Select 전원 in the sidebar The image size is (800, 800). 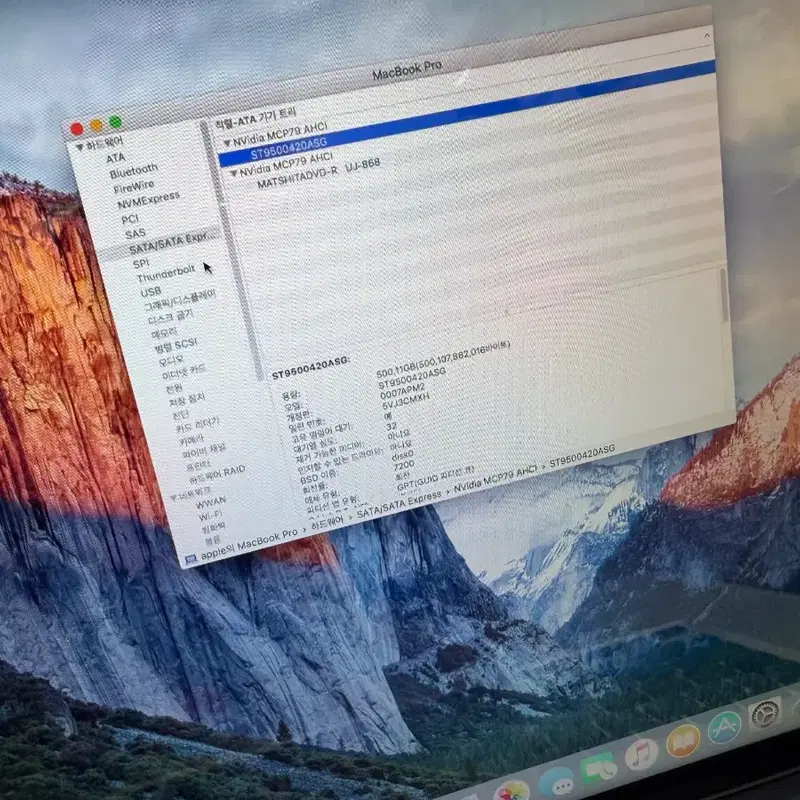pos(174,388)
